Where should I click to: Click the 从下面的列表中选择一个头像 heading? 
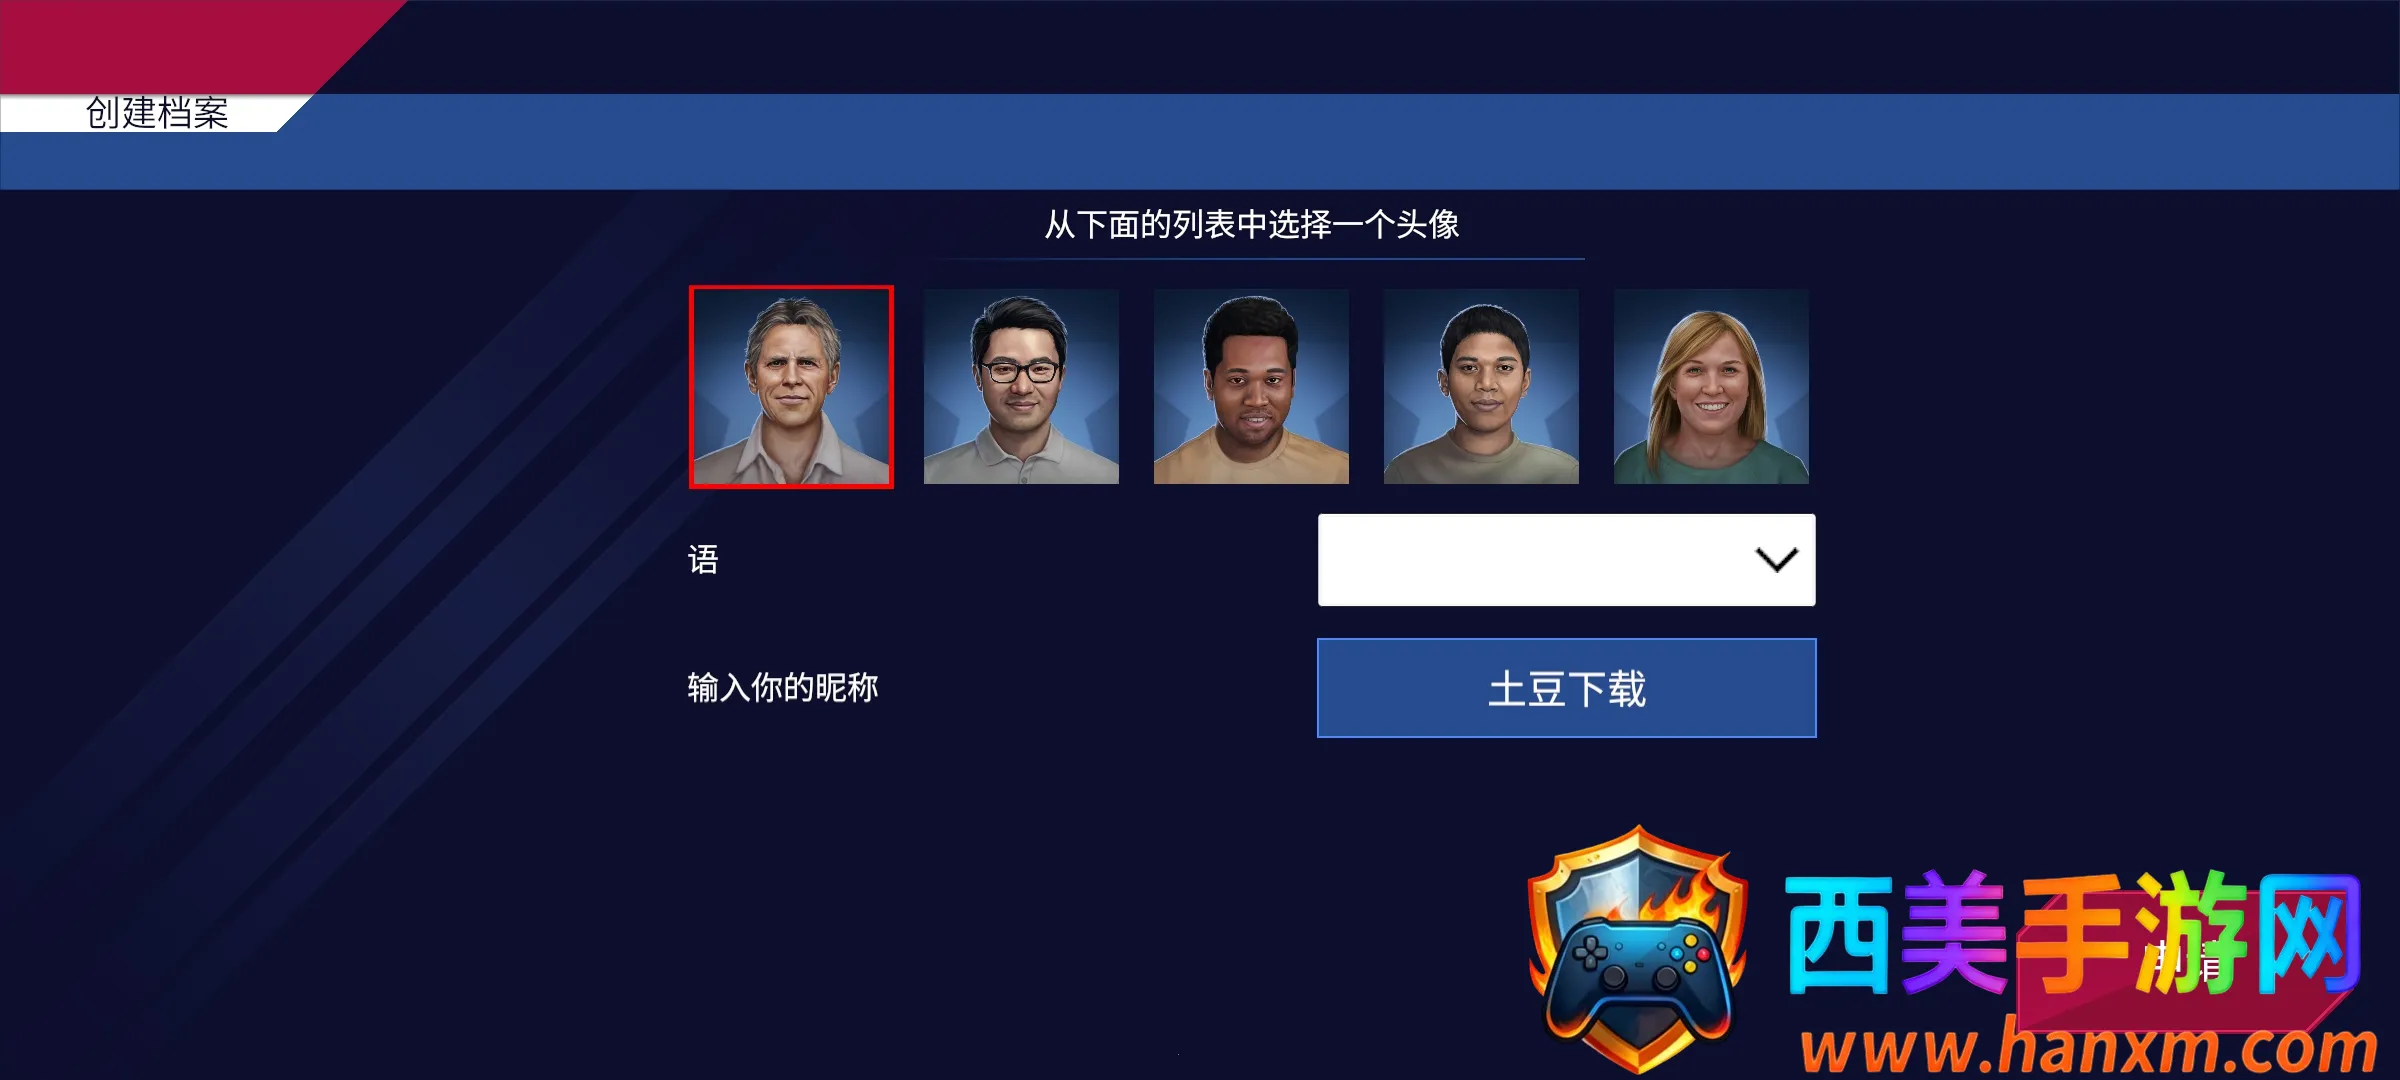1252,224
